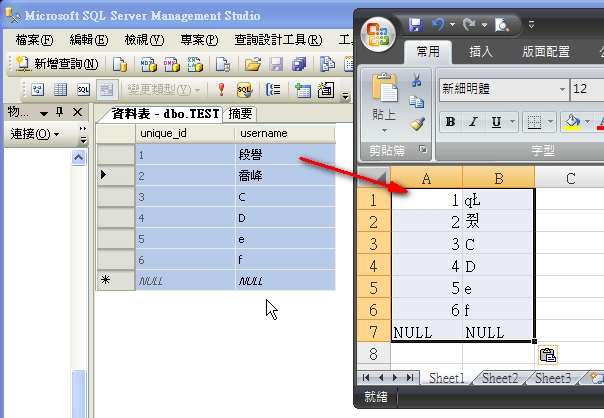Click the XMLA query icon in SSMS toolbar
This screenshot has height=418, width=604.
click(x=195, y=64)
